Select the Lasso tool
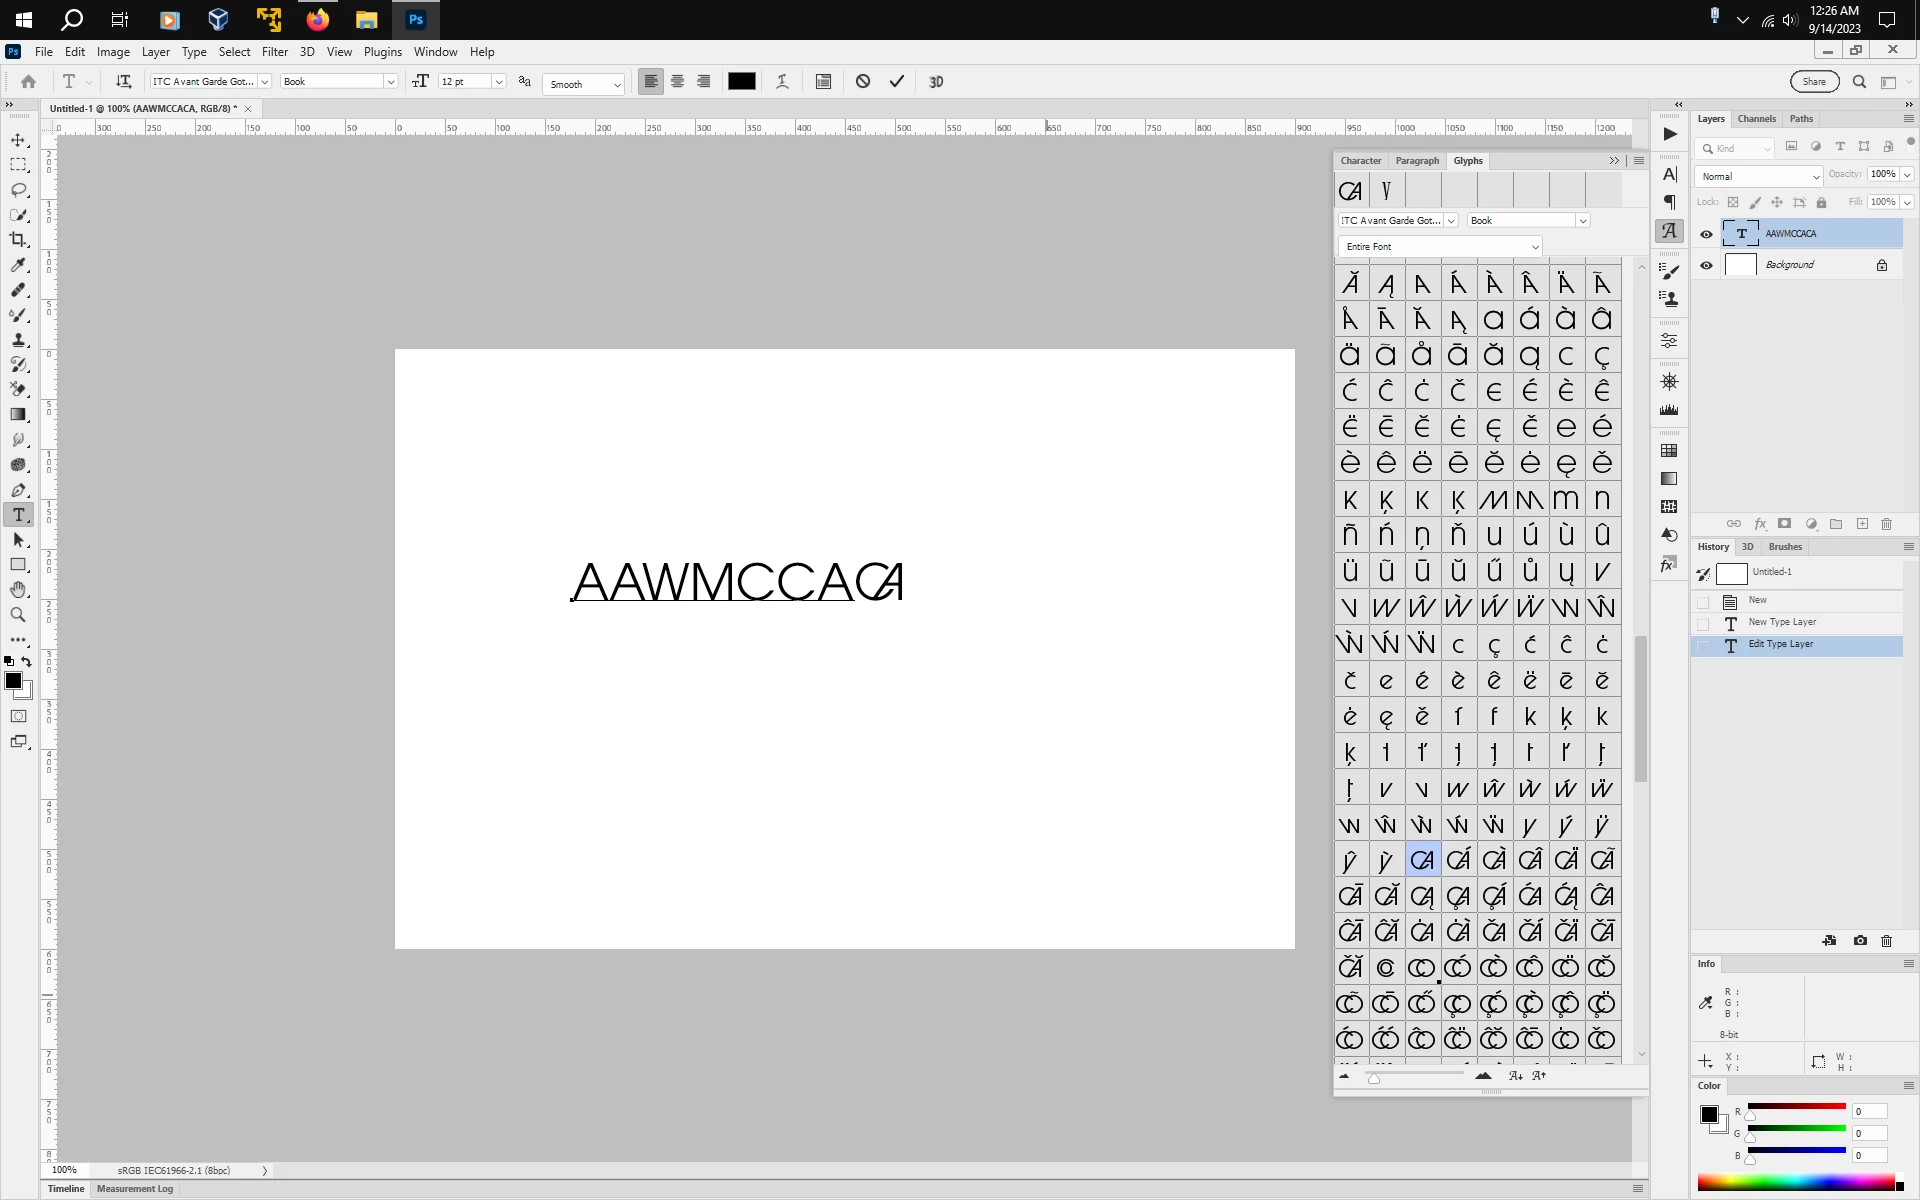1920x1200 pixels. (18, 190)
